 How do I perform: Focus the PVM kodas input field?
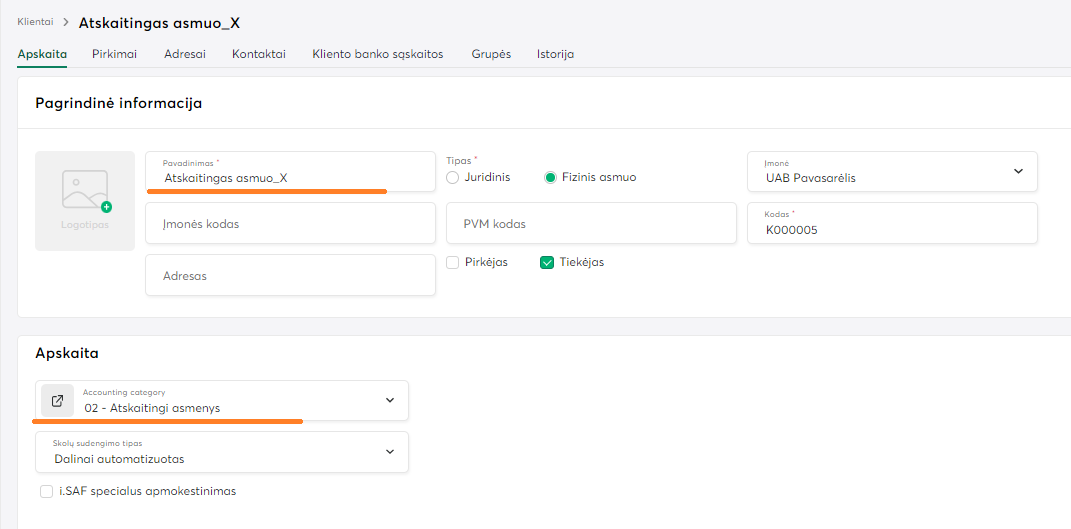(x=591, y=224)
